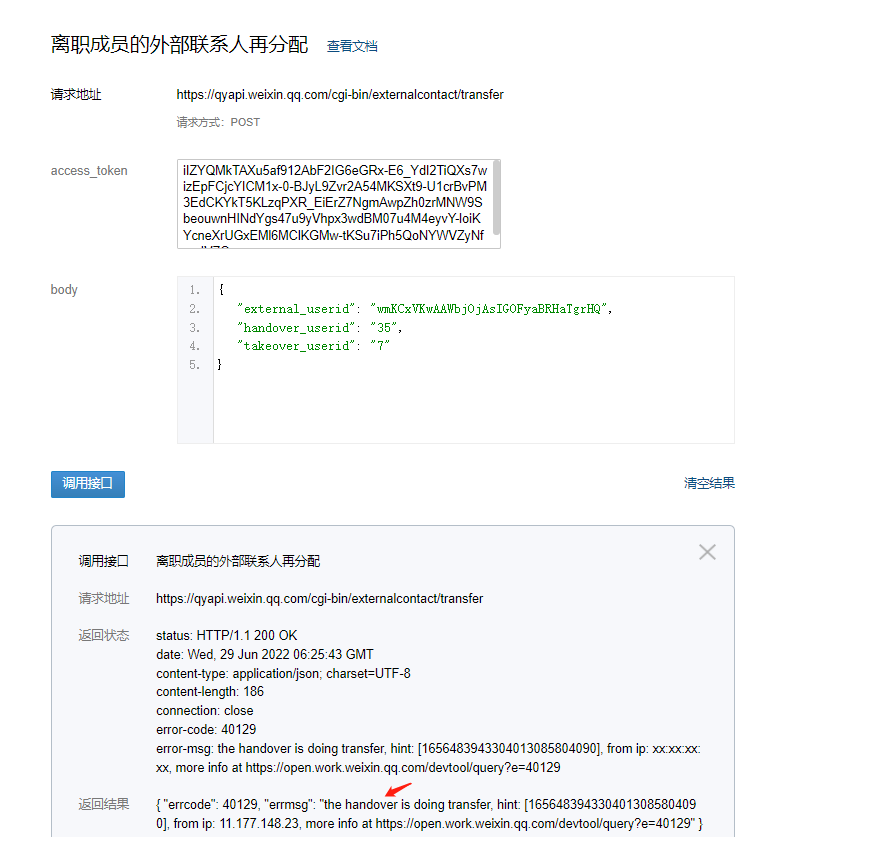Click the page title 离职成员的外部联系人再分配
The height and width of the screenshot is (841, 877).
click(180, 45)
